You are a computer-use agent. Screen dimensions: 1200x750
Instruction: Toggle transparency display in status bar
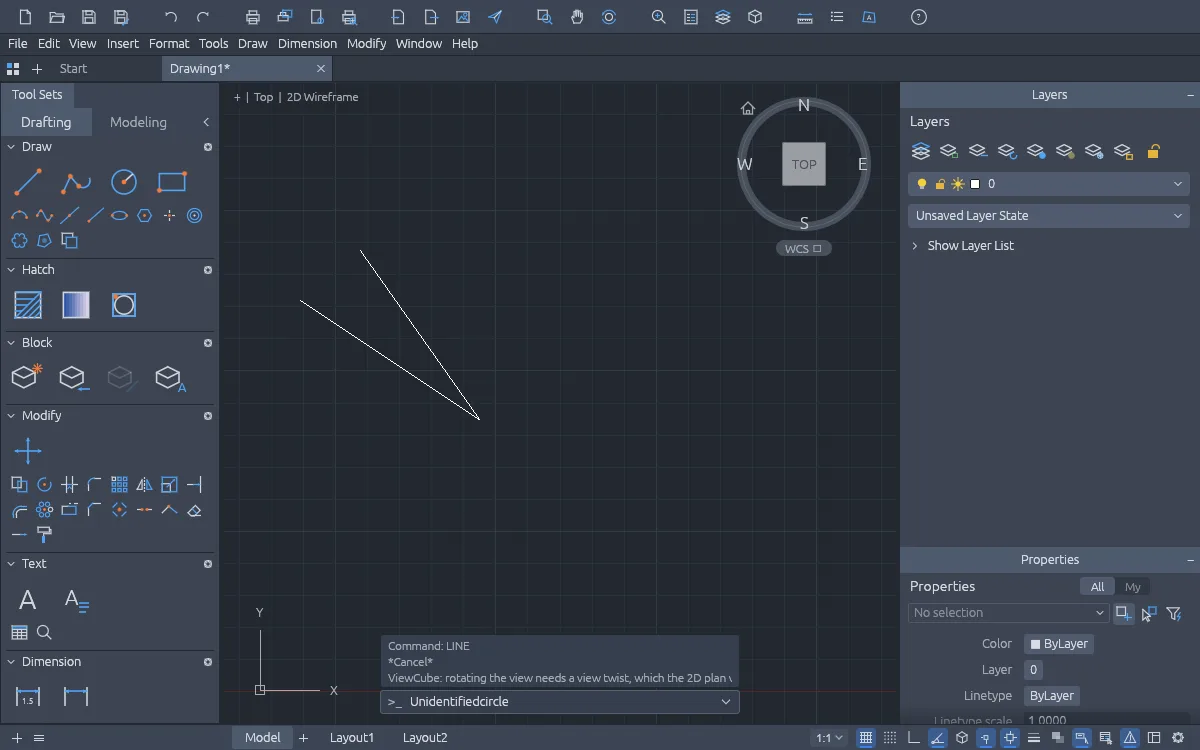[x=1057, y=738]
